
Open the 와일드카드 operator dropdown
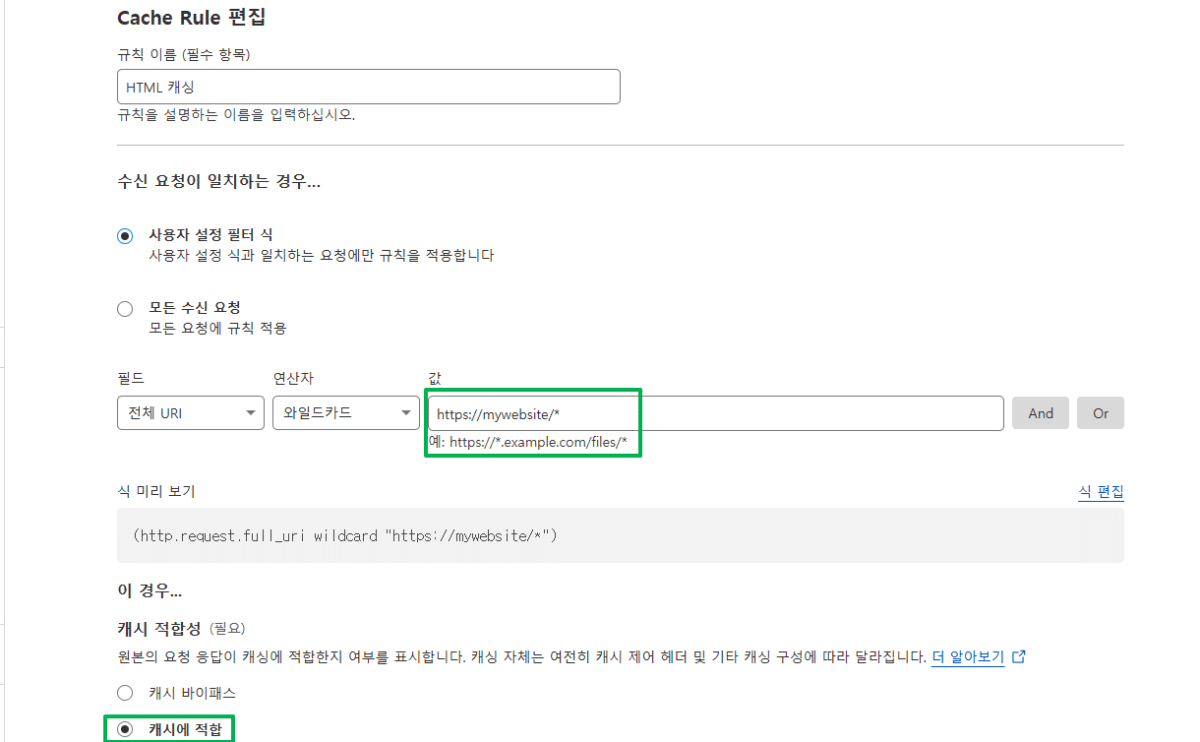346,413
